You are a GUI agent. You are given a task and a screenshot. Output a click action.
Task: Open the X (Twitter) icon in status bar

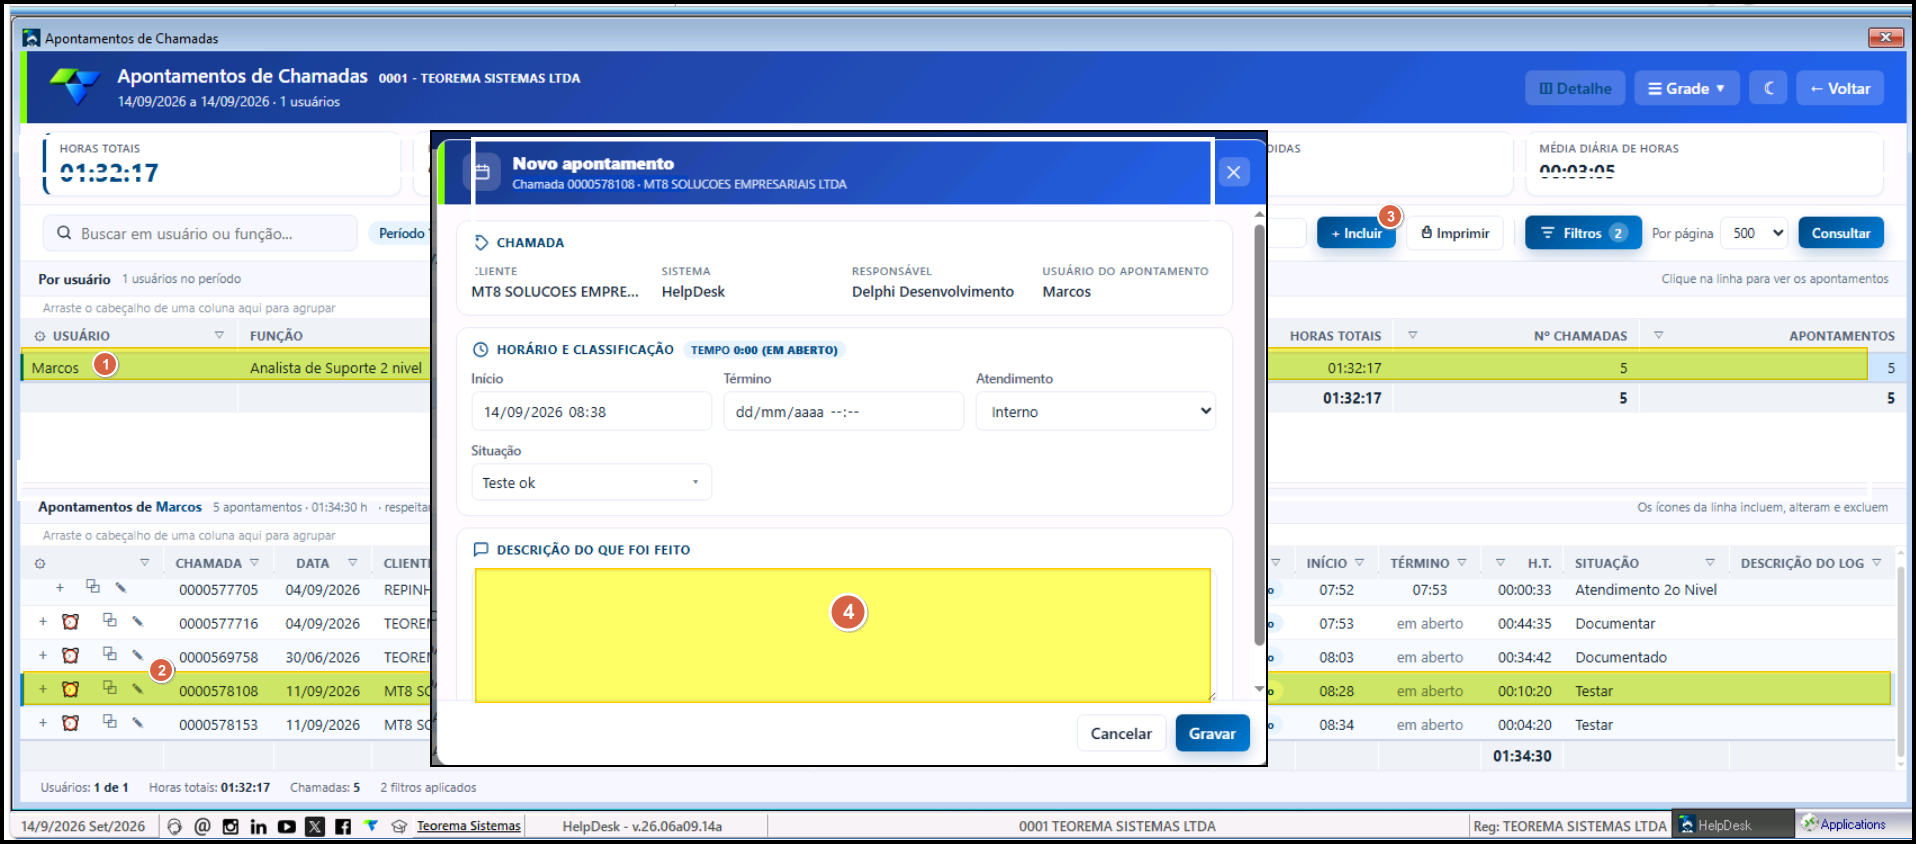(315, 826)
